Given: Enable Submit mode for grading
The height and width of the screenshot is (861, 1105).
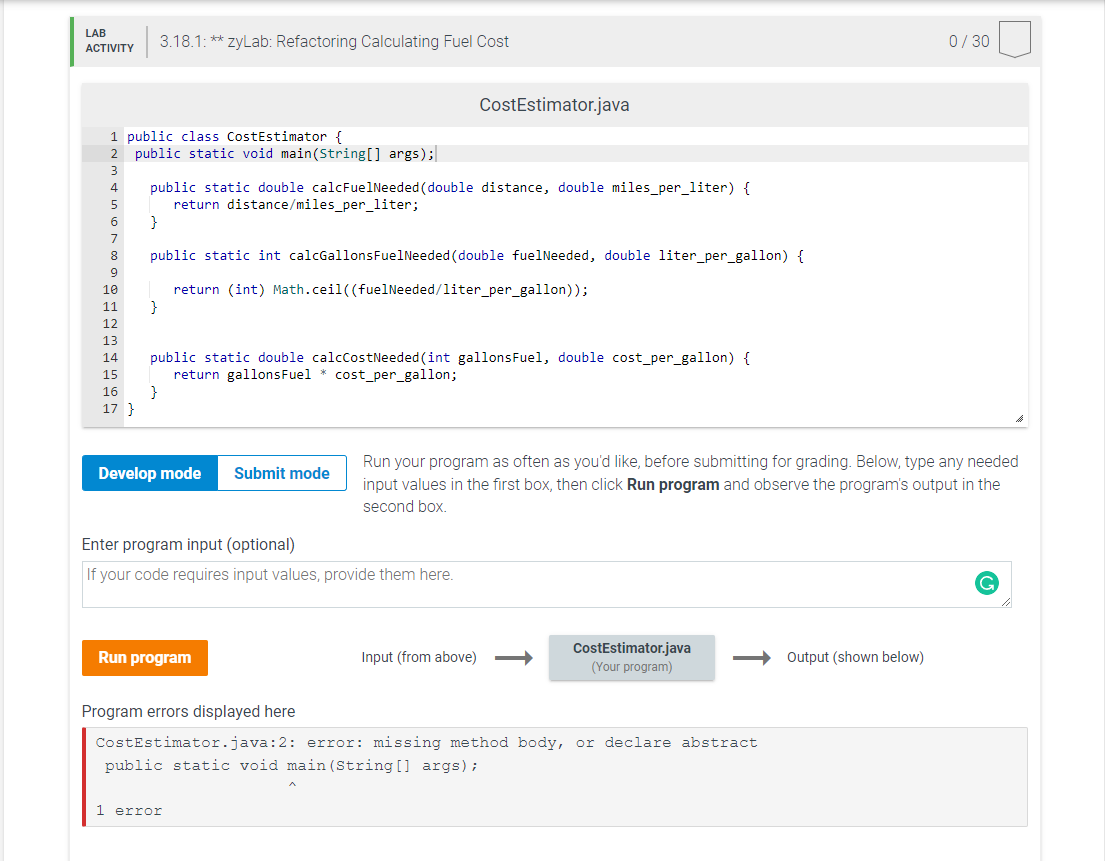Looking at the screenshot, I should pyautogui.click(x=281, y=473).
